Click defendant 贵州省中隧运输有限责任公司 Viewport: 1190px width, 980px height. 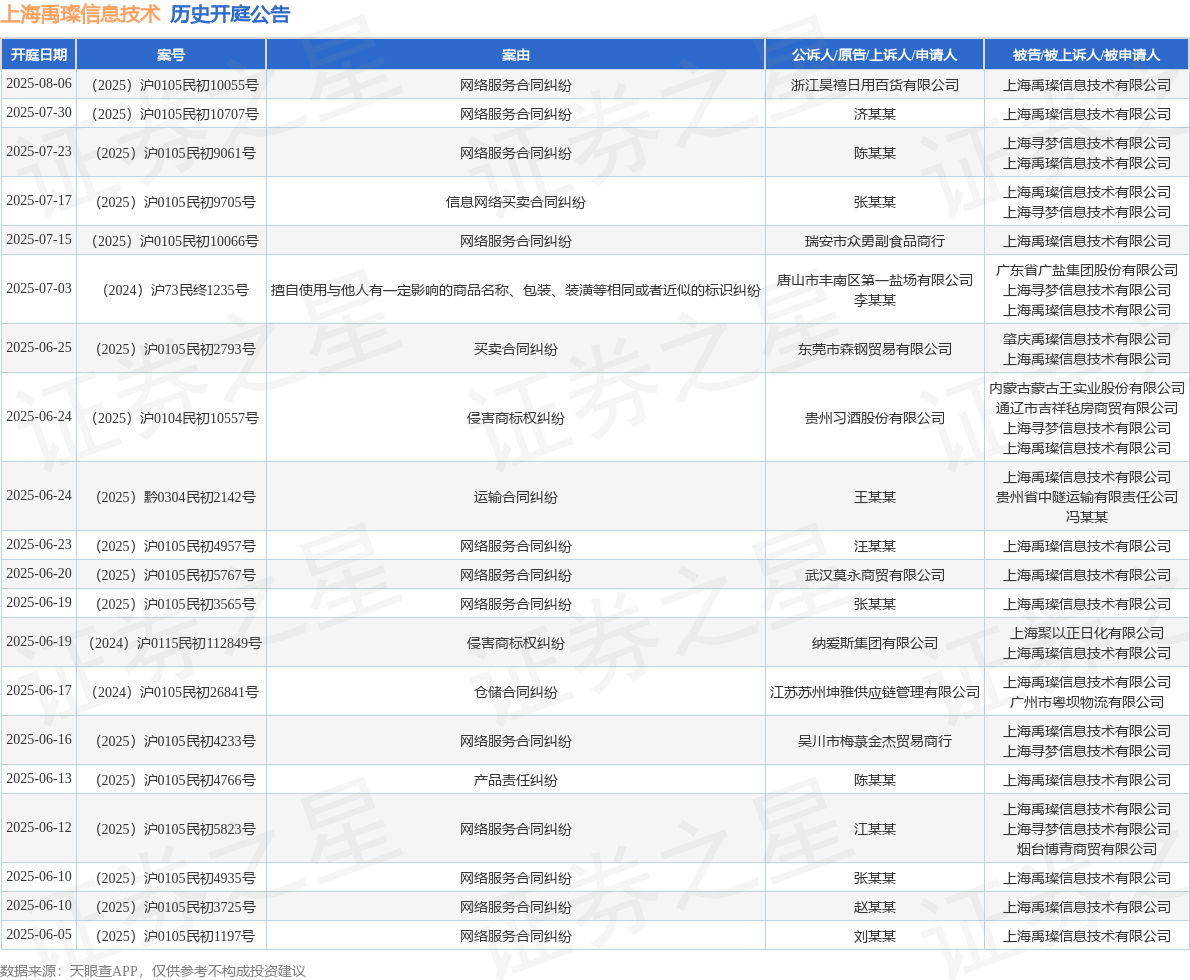pyautogui.click(x=1086, y=497)
